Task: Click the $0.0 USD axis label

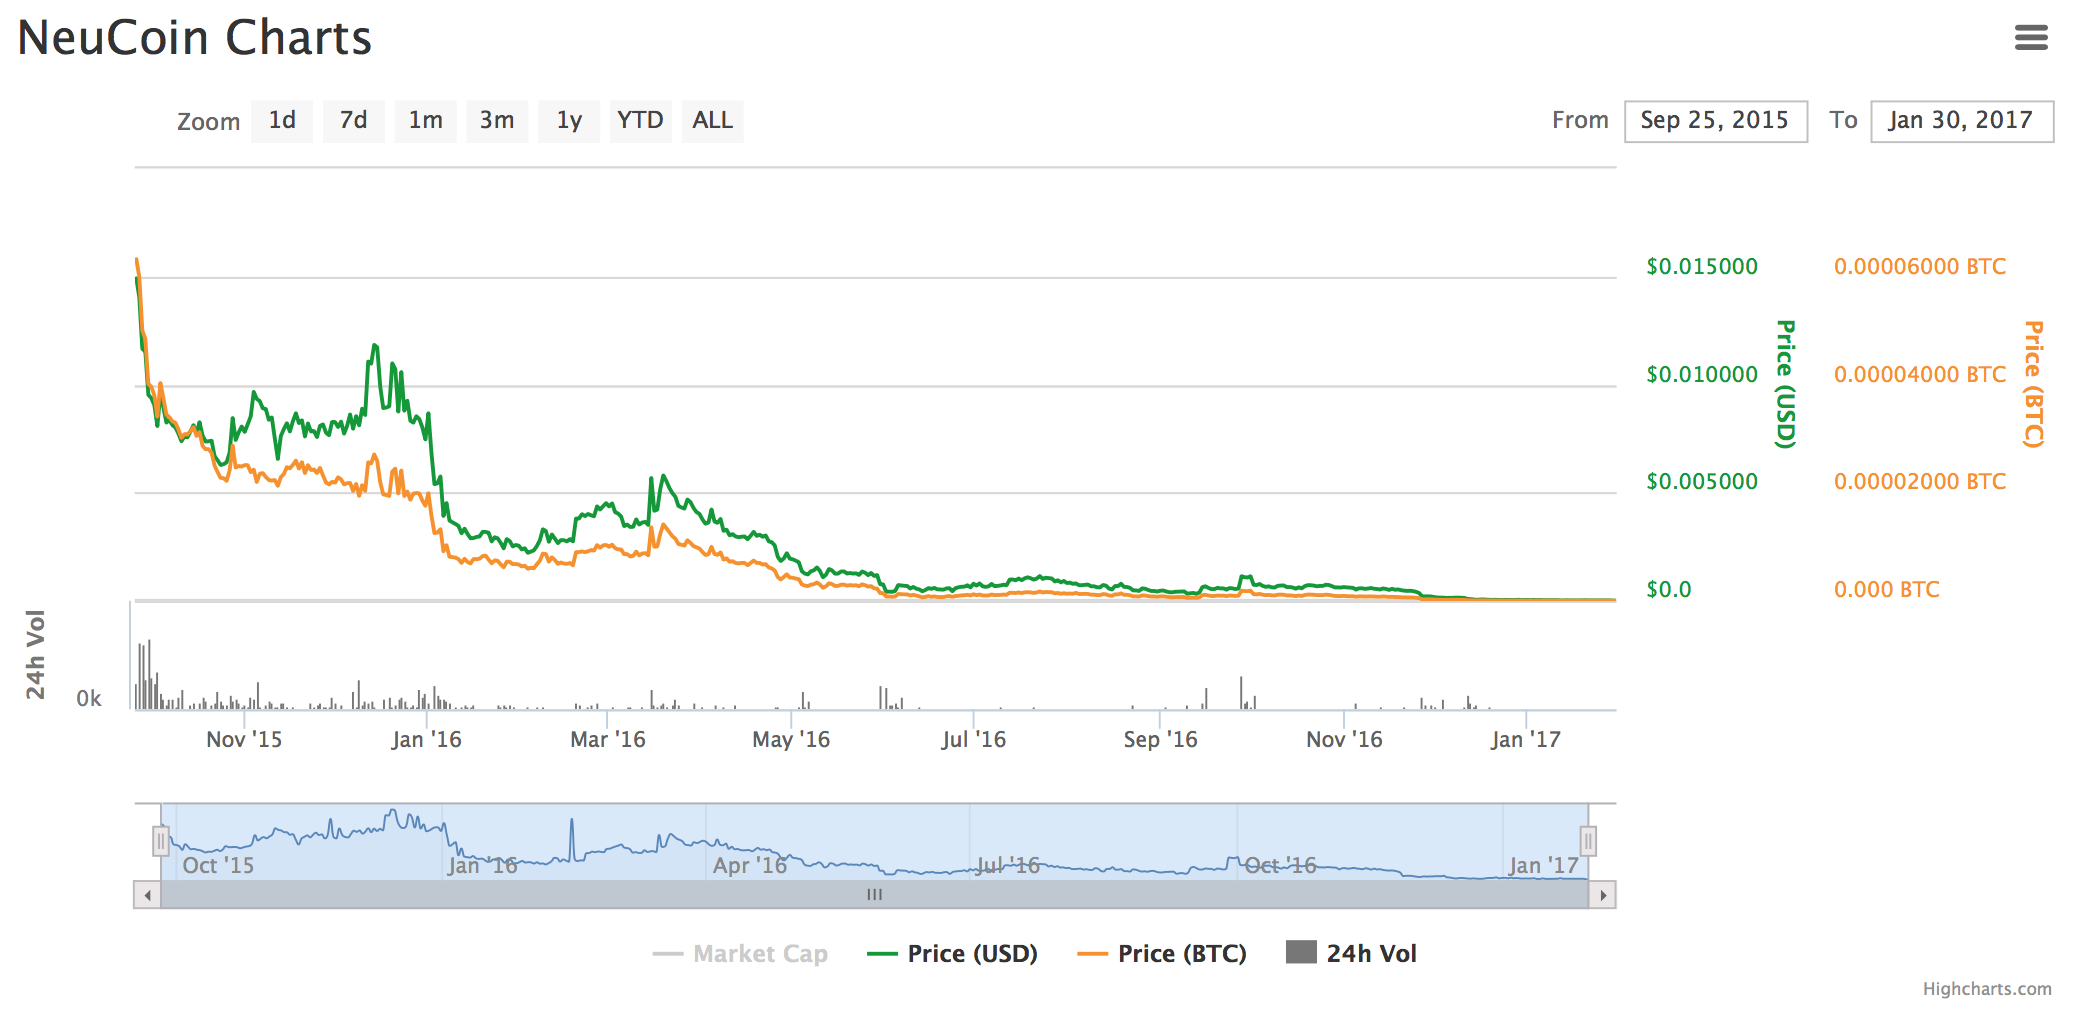Action: [1669, 589]
